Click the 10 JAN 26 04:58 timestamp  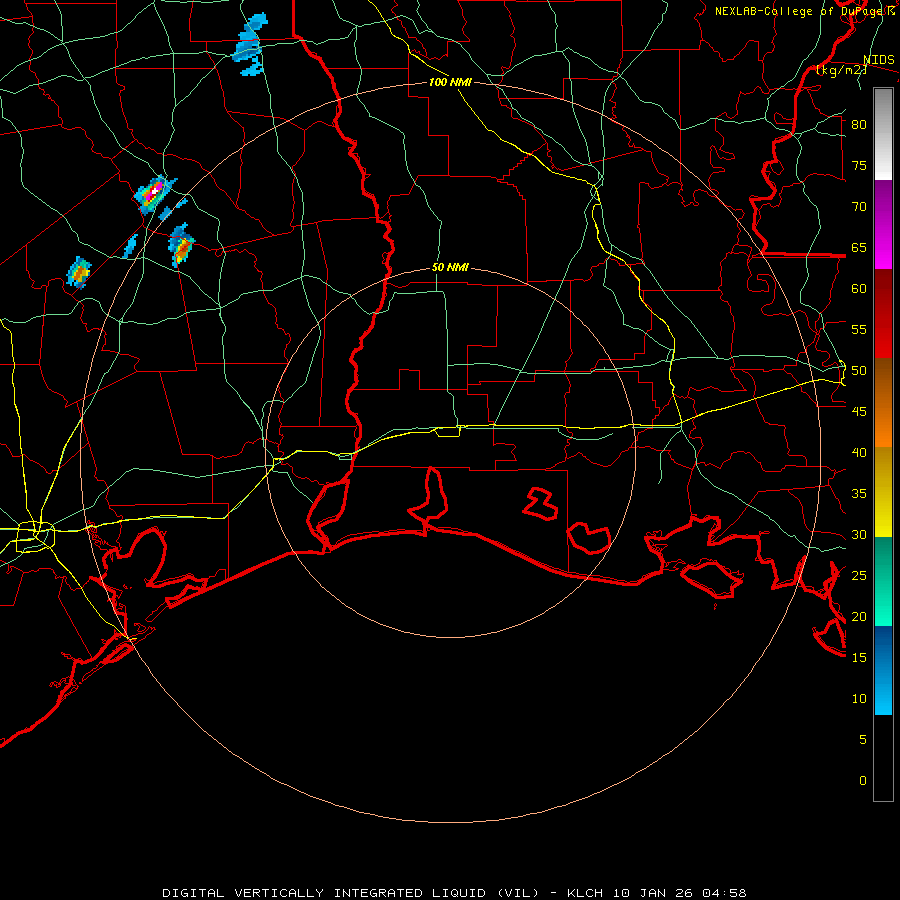click(681, 893)
